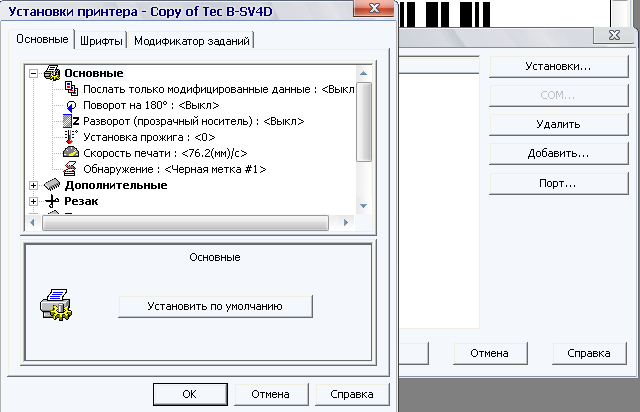Click the tree's horizontal scrollbar right arrow
This screenshot has width=640, height=412.
[346, 223]
